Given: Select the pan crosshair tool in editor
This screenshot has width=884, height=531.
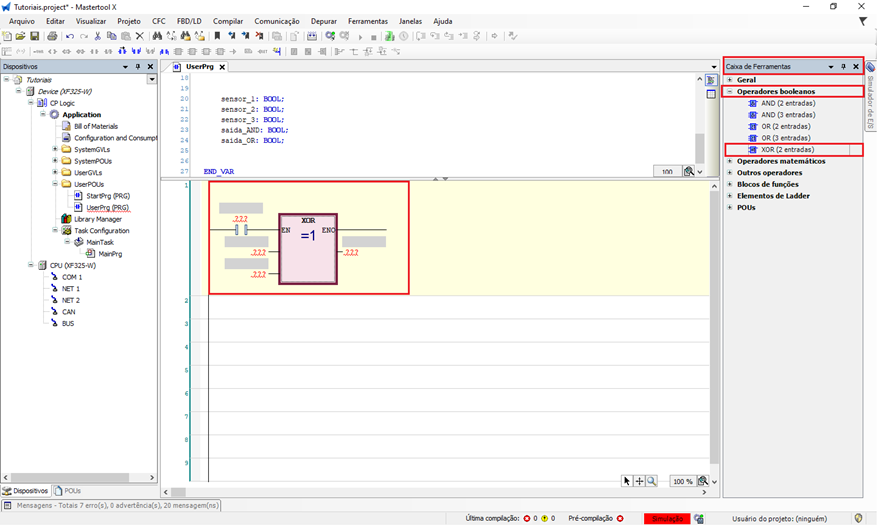Looking at the screenshot, I should click(639, 482).
